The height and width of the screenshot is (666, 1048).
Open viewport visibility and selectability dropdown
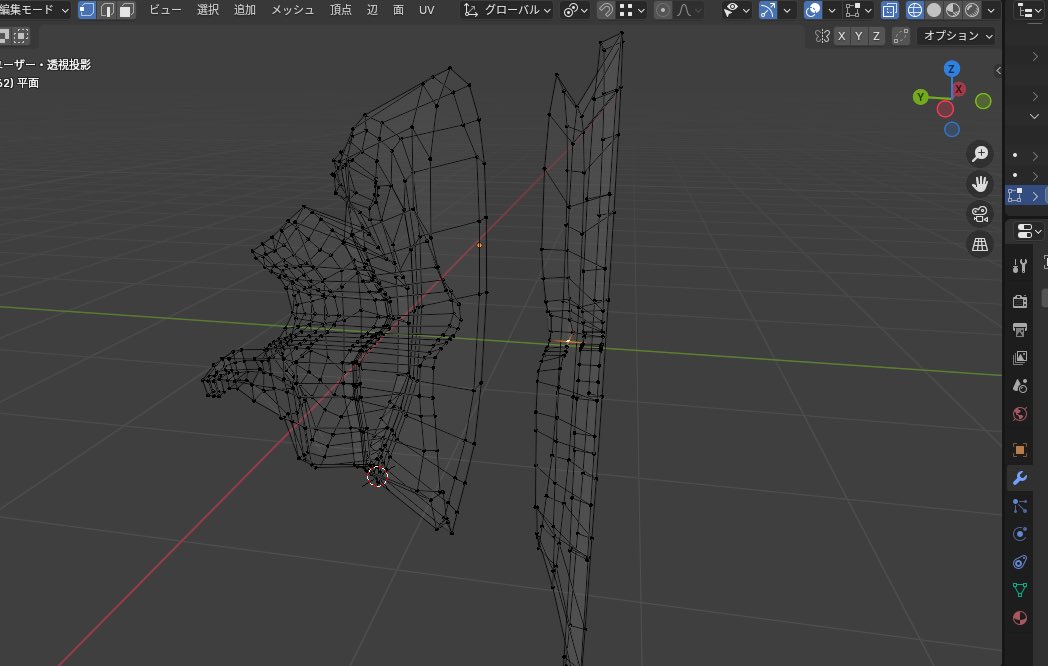pyautogui.click(x=737, y=10)
